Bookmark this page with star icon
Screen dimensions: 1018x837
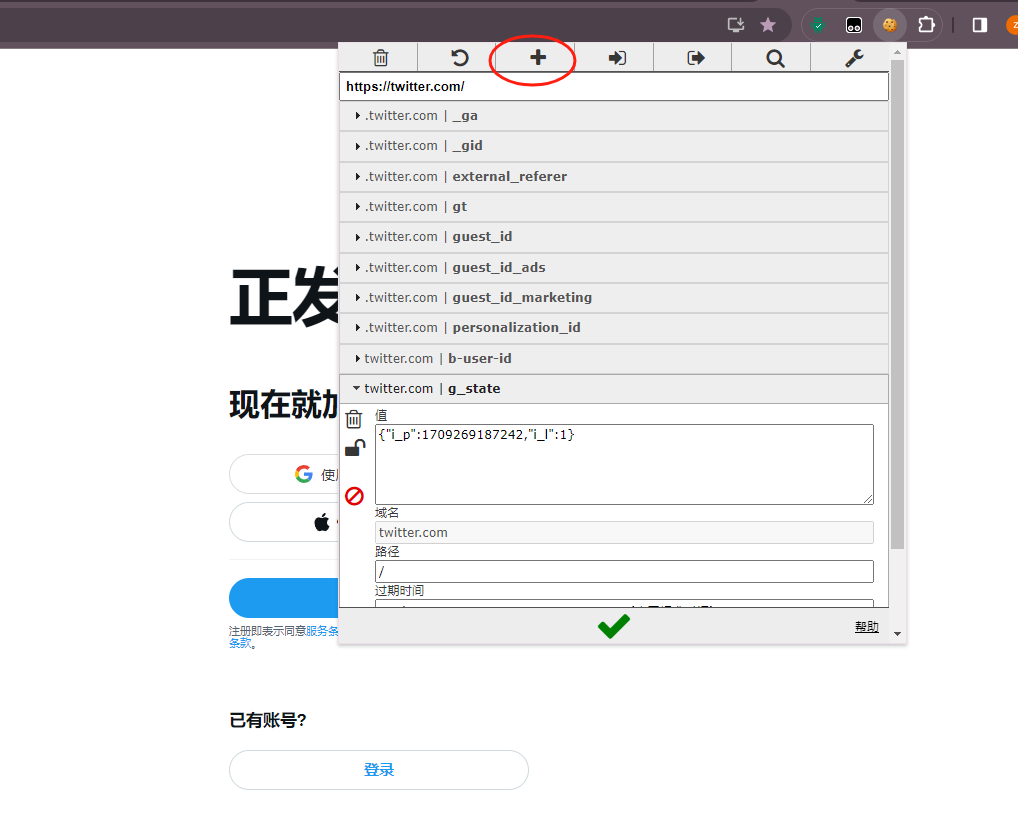coord(768,25)
